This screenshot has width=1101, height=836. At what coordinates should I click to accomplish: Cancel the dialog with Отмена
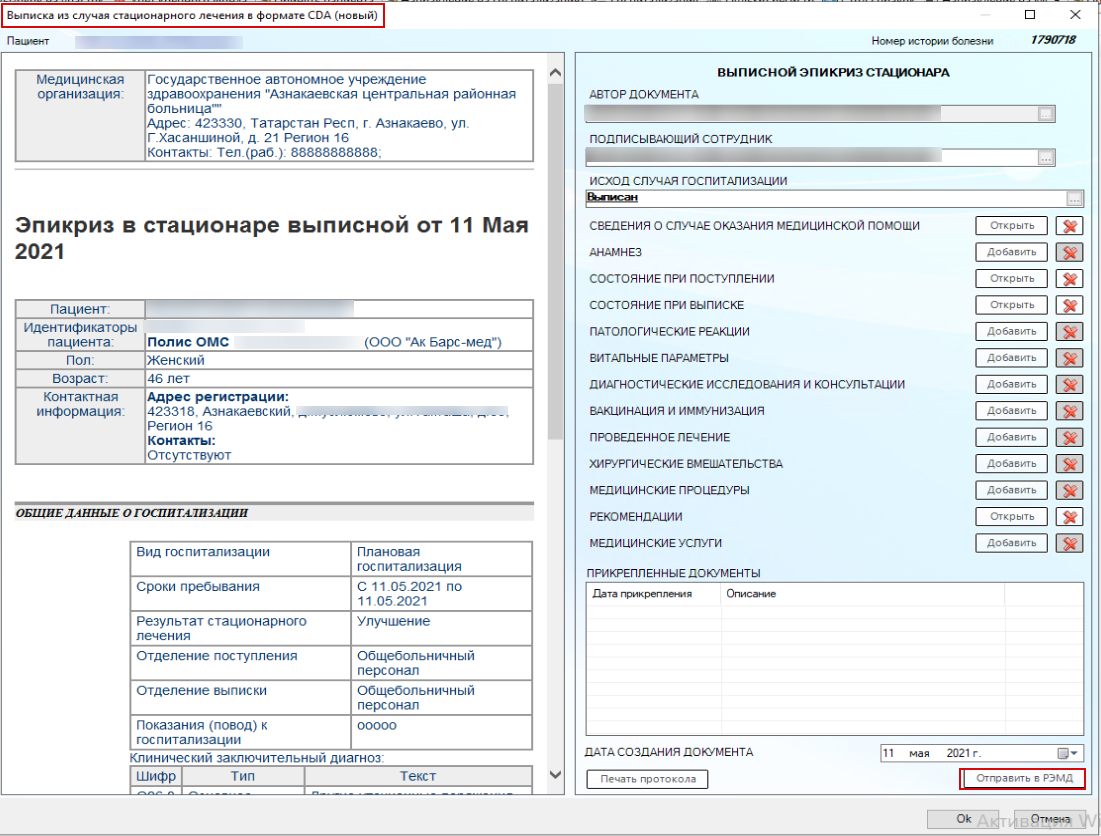1050,819
